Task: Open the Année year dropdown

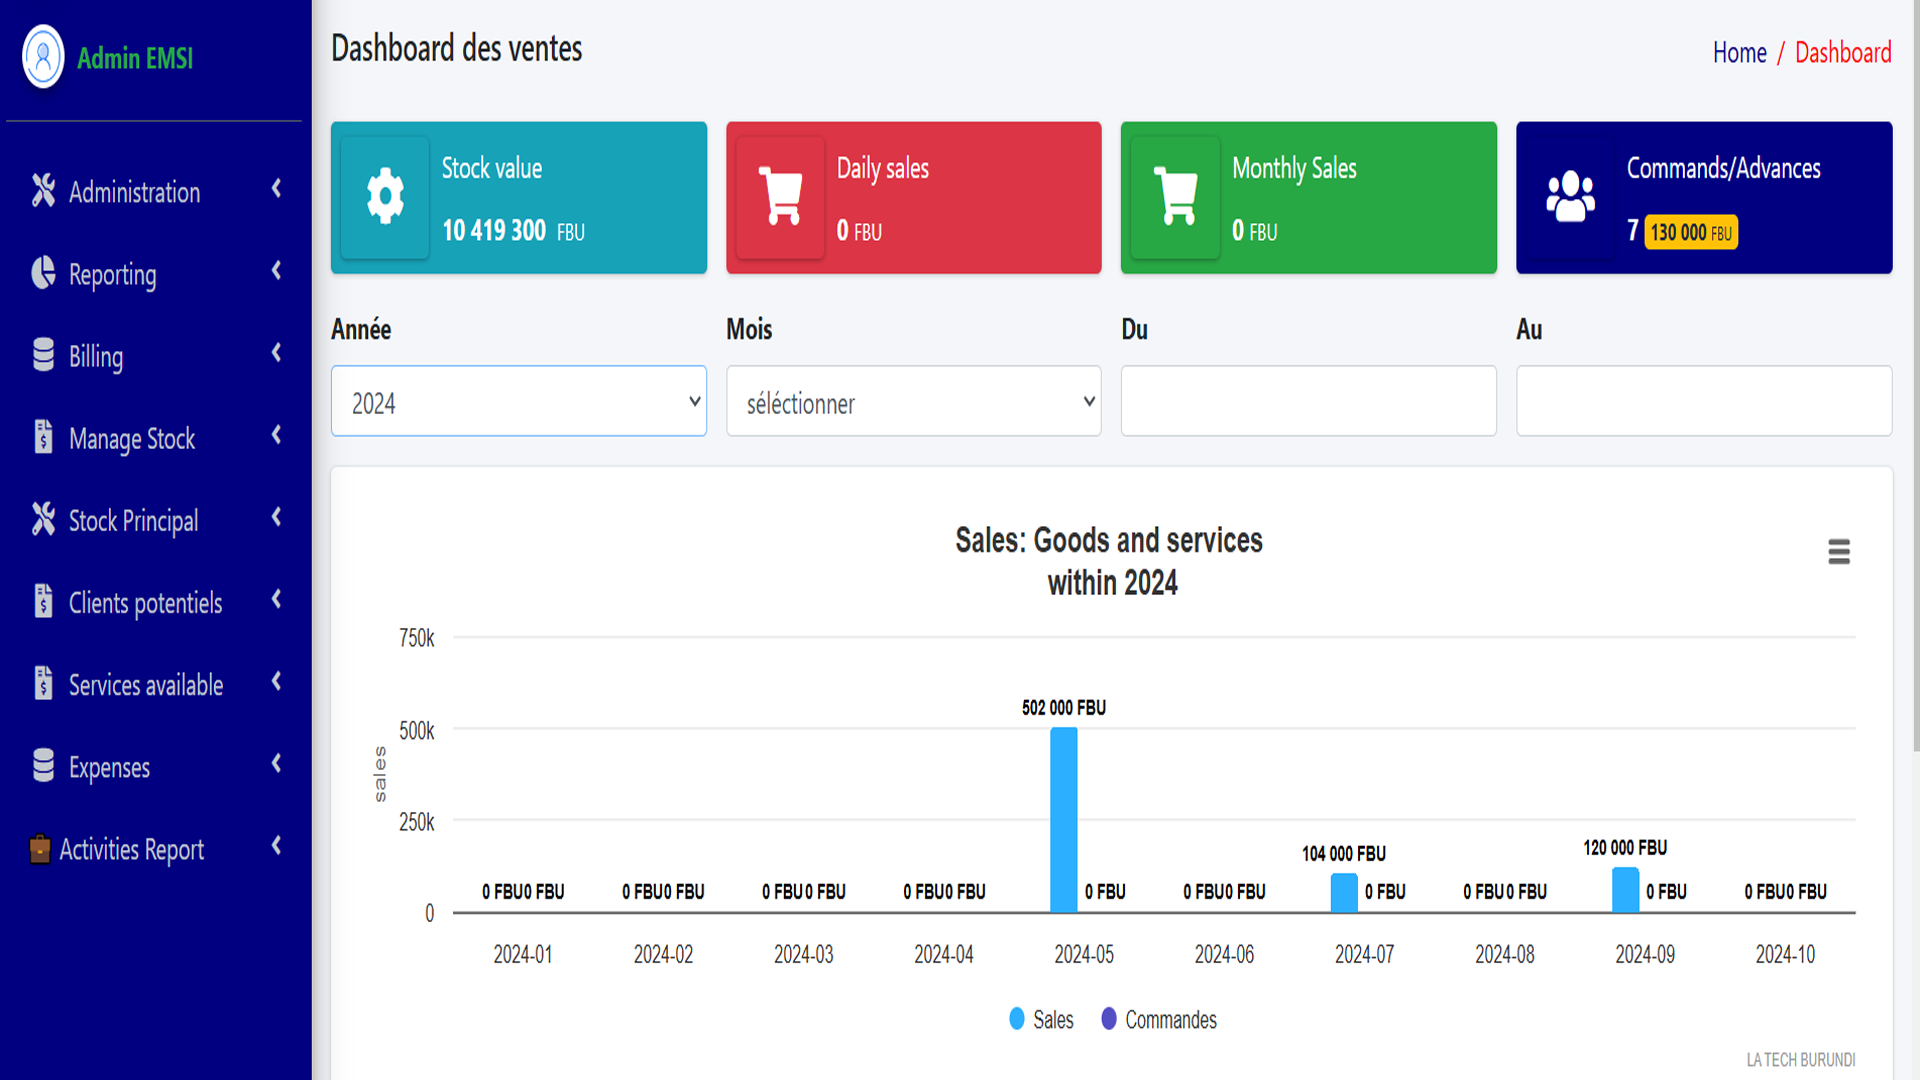Action: click(x=518, y=401)
